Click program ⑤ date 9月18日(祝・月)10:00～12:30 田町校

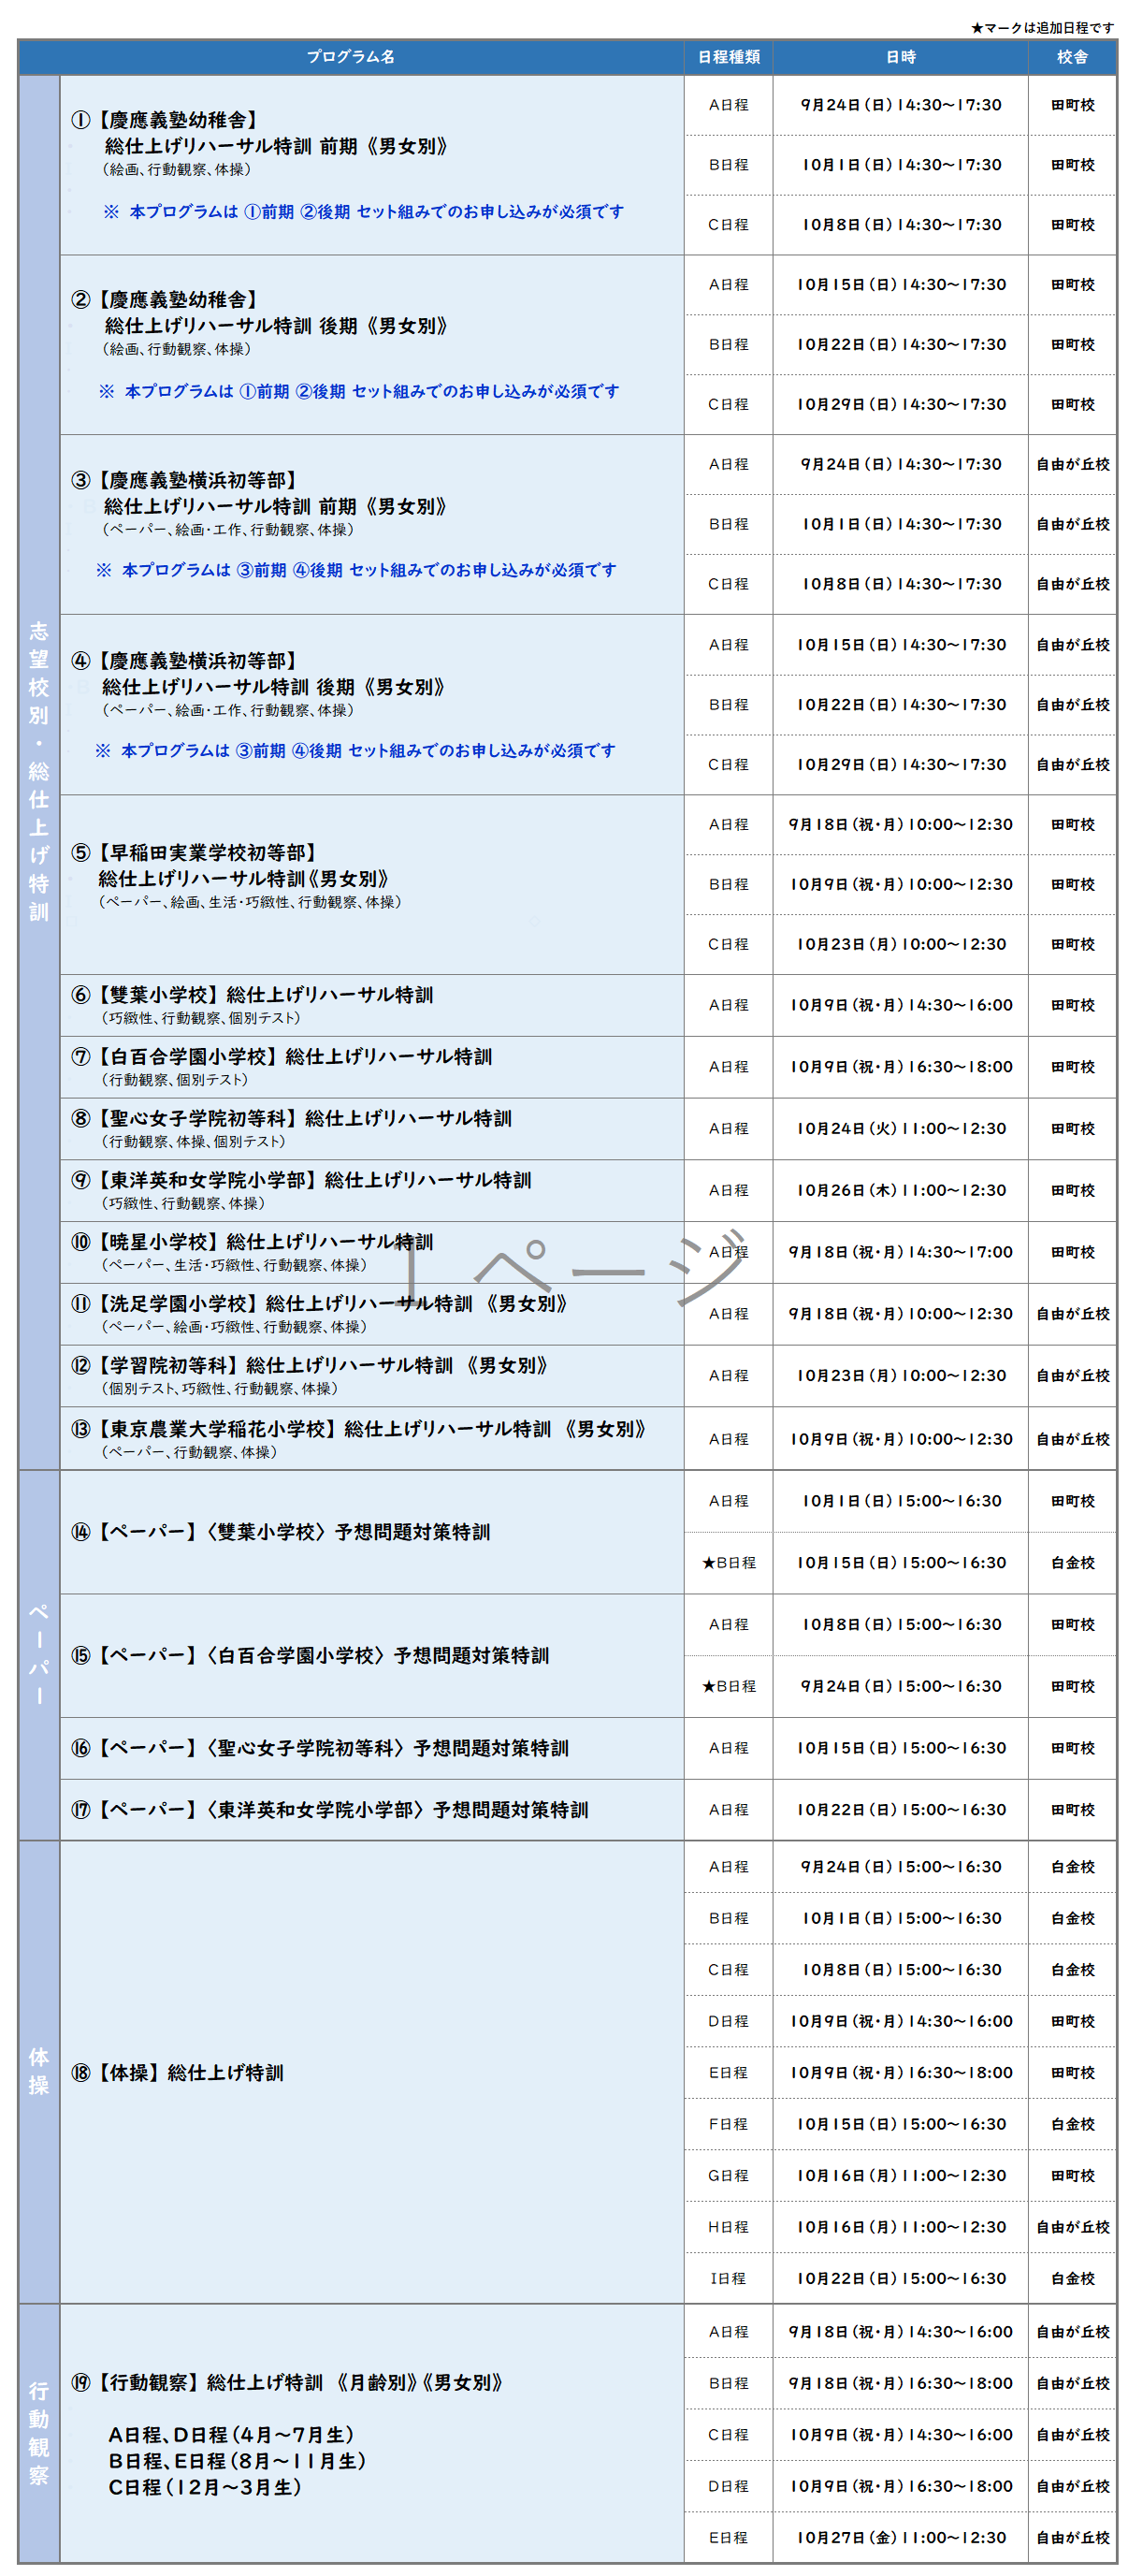[900, 824]
